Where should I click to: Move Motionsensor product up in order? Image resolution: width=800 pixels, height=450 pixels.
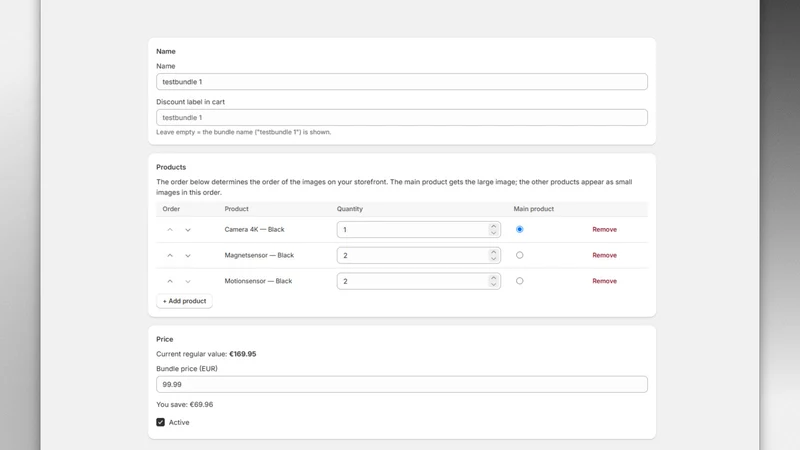[170, 281]
